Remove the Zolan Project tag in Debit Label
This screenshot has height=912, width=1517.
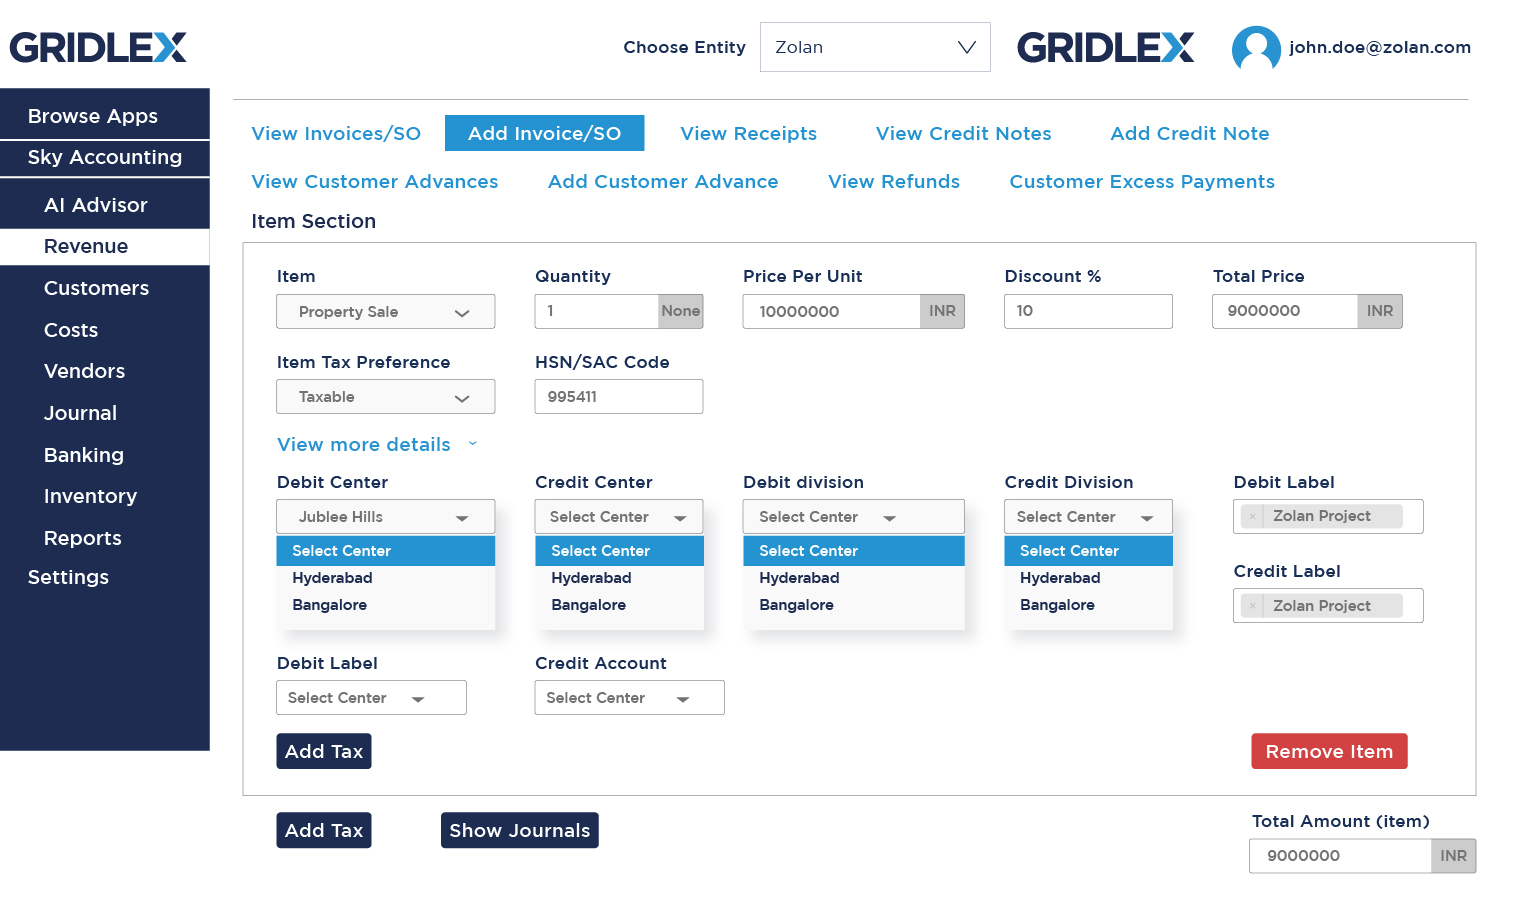coord(1252,516)
